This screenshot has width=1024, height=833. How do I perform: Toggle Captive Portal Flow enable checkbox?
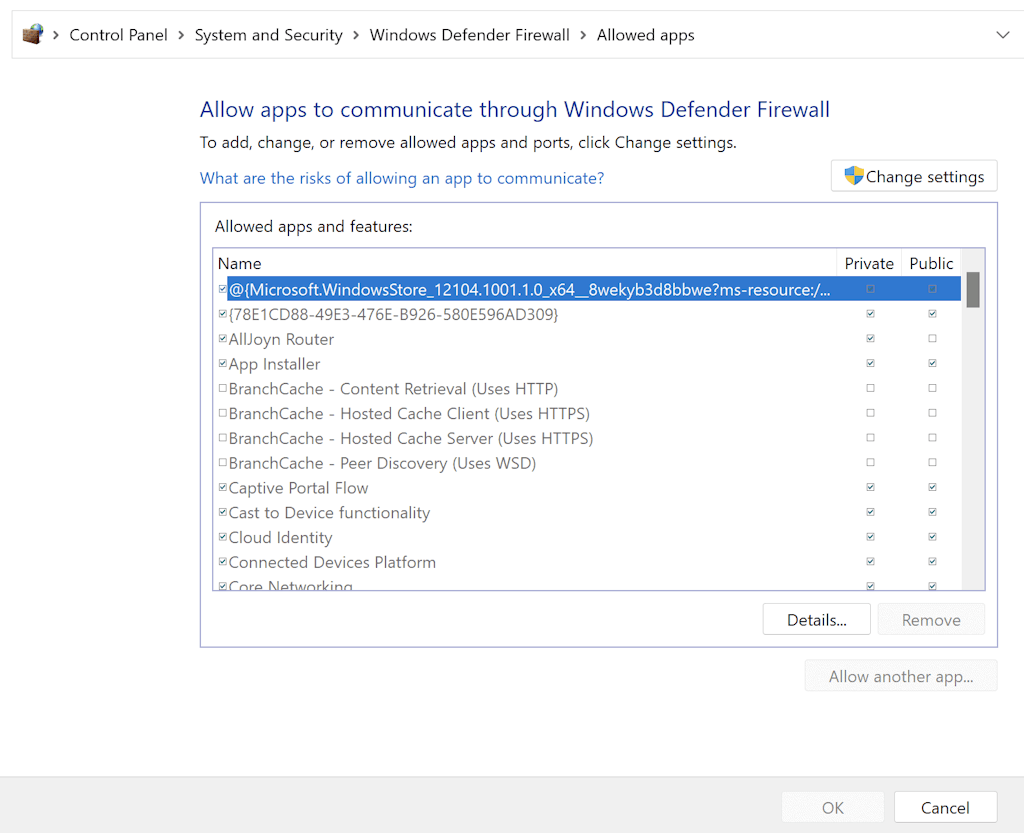223,487
